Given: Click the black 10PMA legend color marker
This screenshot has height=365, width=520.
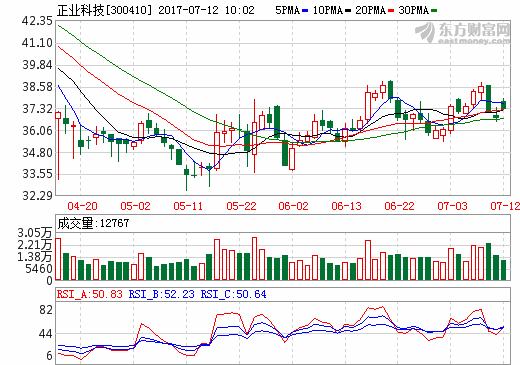Looking at the screenshot, I should [x=348, y=11].
